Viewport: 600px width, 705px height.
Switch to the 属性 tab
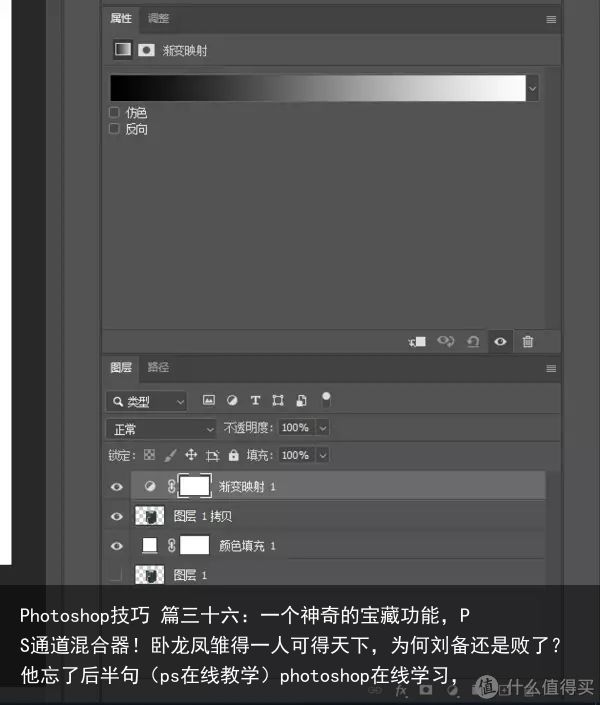click(x=121, y=18)
